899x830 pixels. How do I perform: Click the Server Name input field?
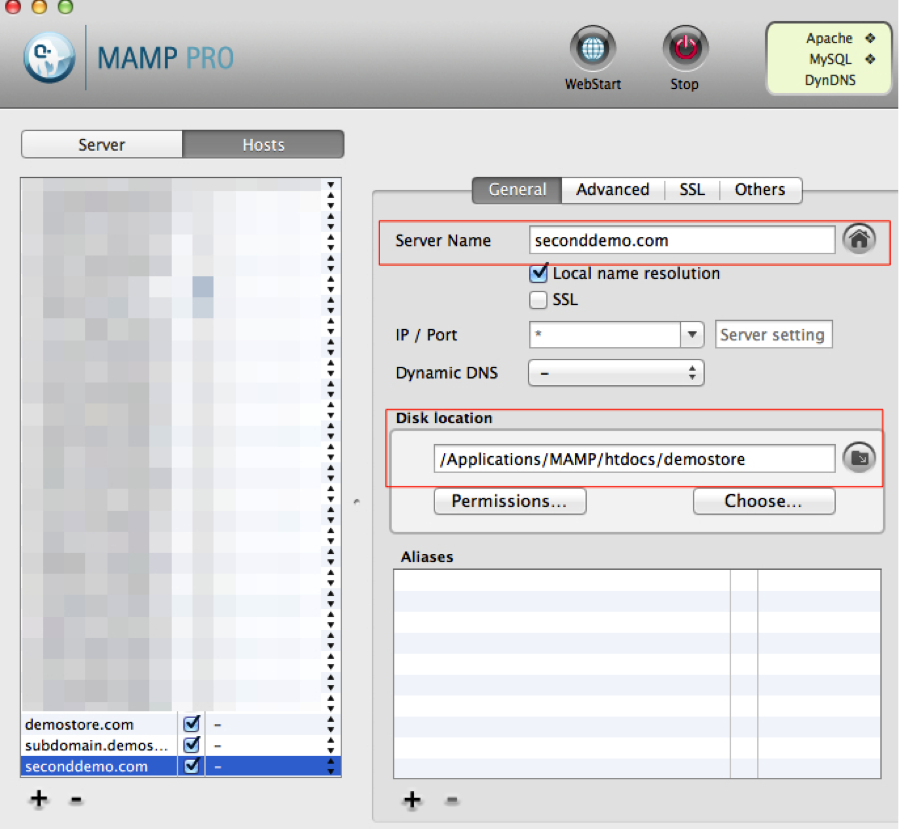[682, 240]
